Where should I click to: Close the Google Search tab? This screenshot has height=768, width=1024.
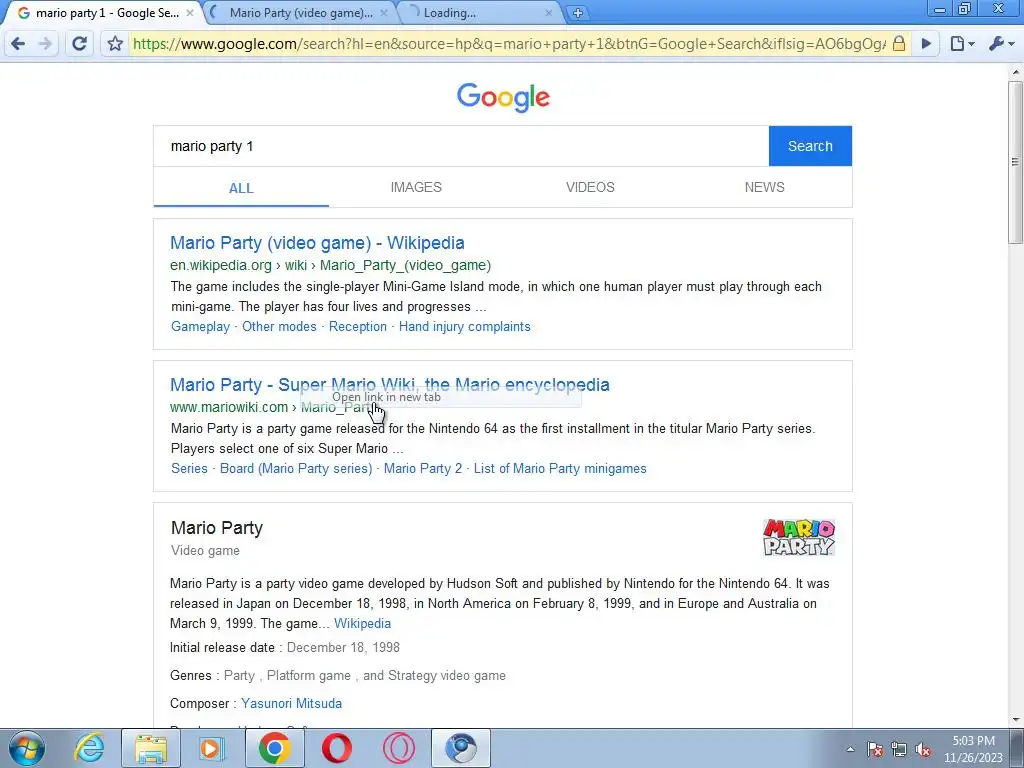coord(190,12)
